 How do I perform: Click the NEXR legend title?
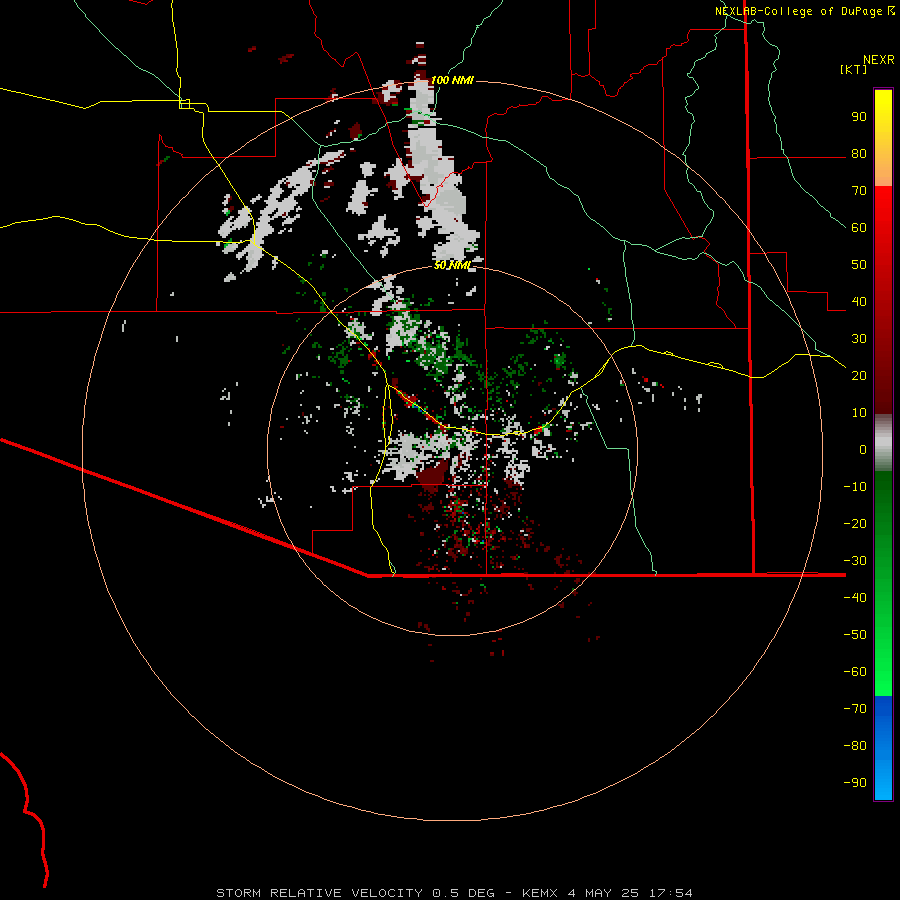[879, 60]
